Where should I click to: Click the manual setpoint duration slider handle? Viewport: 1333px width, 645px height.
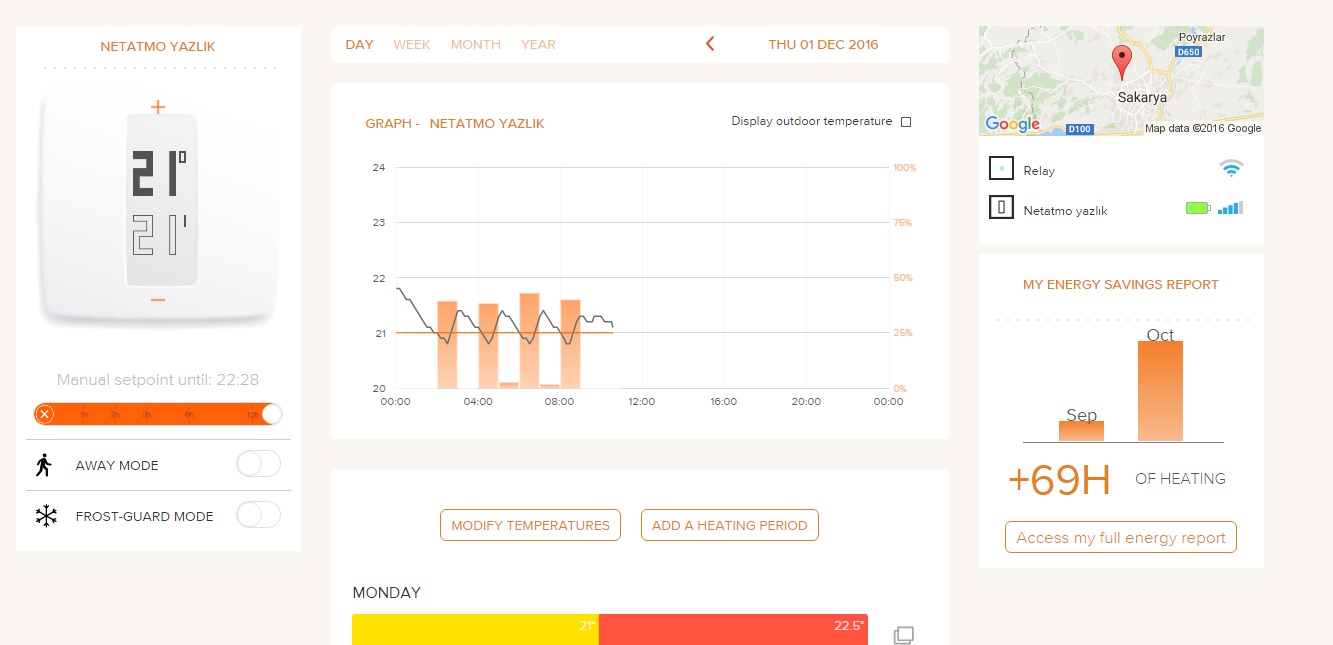271,414
